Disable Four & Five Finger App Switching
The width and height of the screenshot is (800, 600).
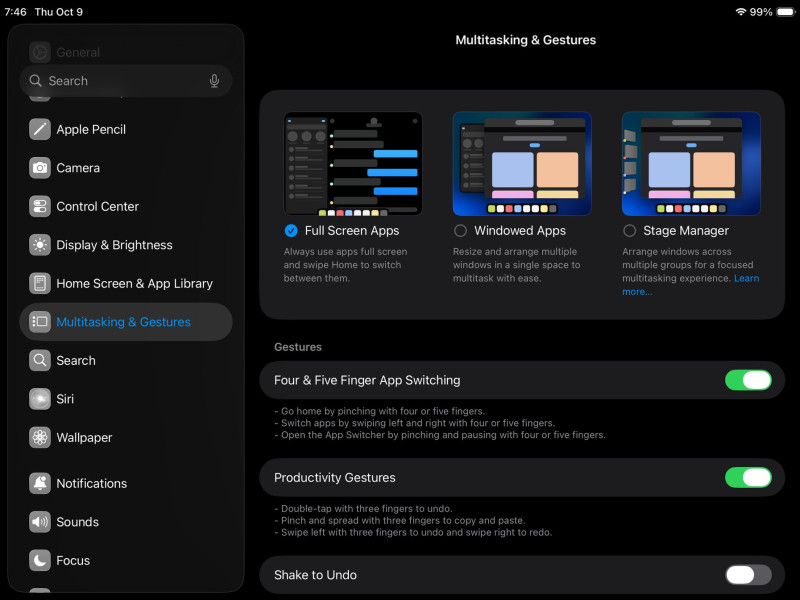pyautogui.click(x=747, y=380)
